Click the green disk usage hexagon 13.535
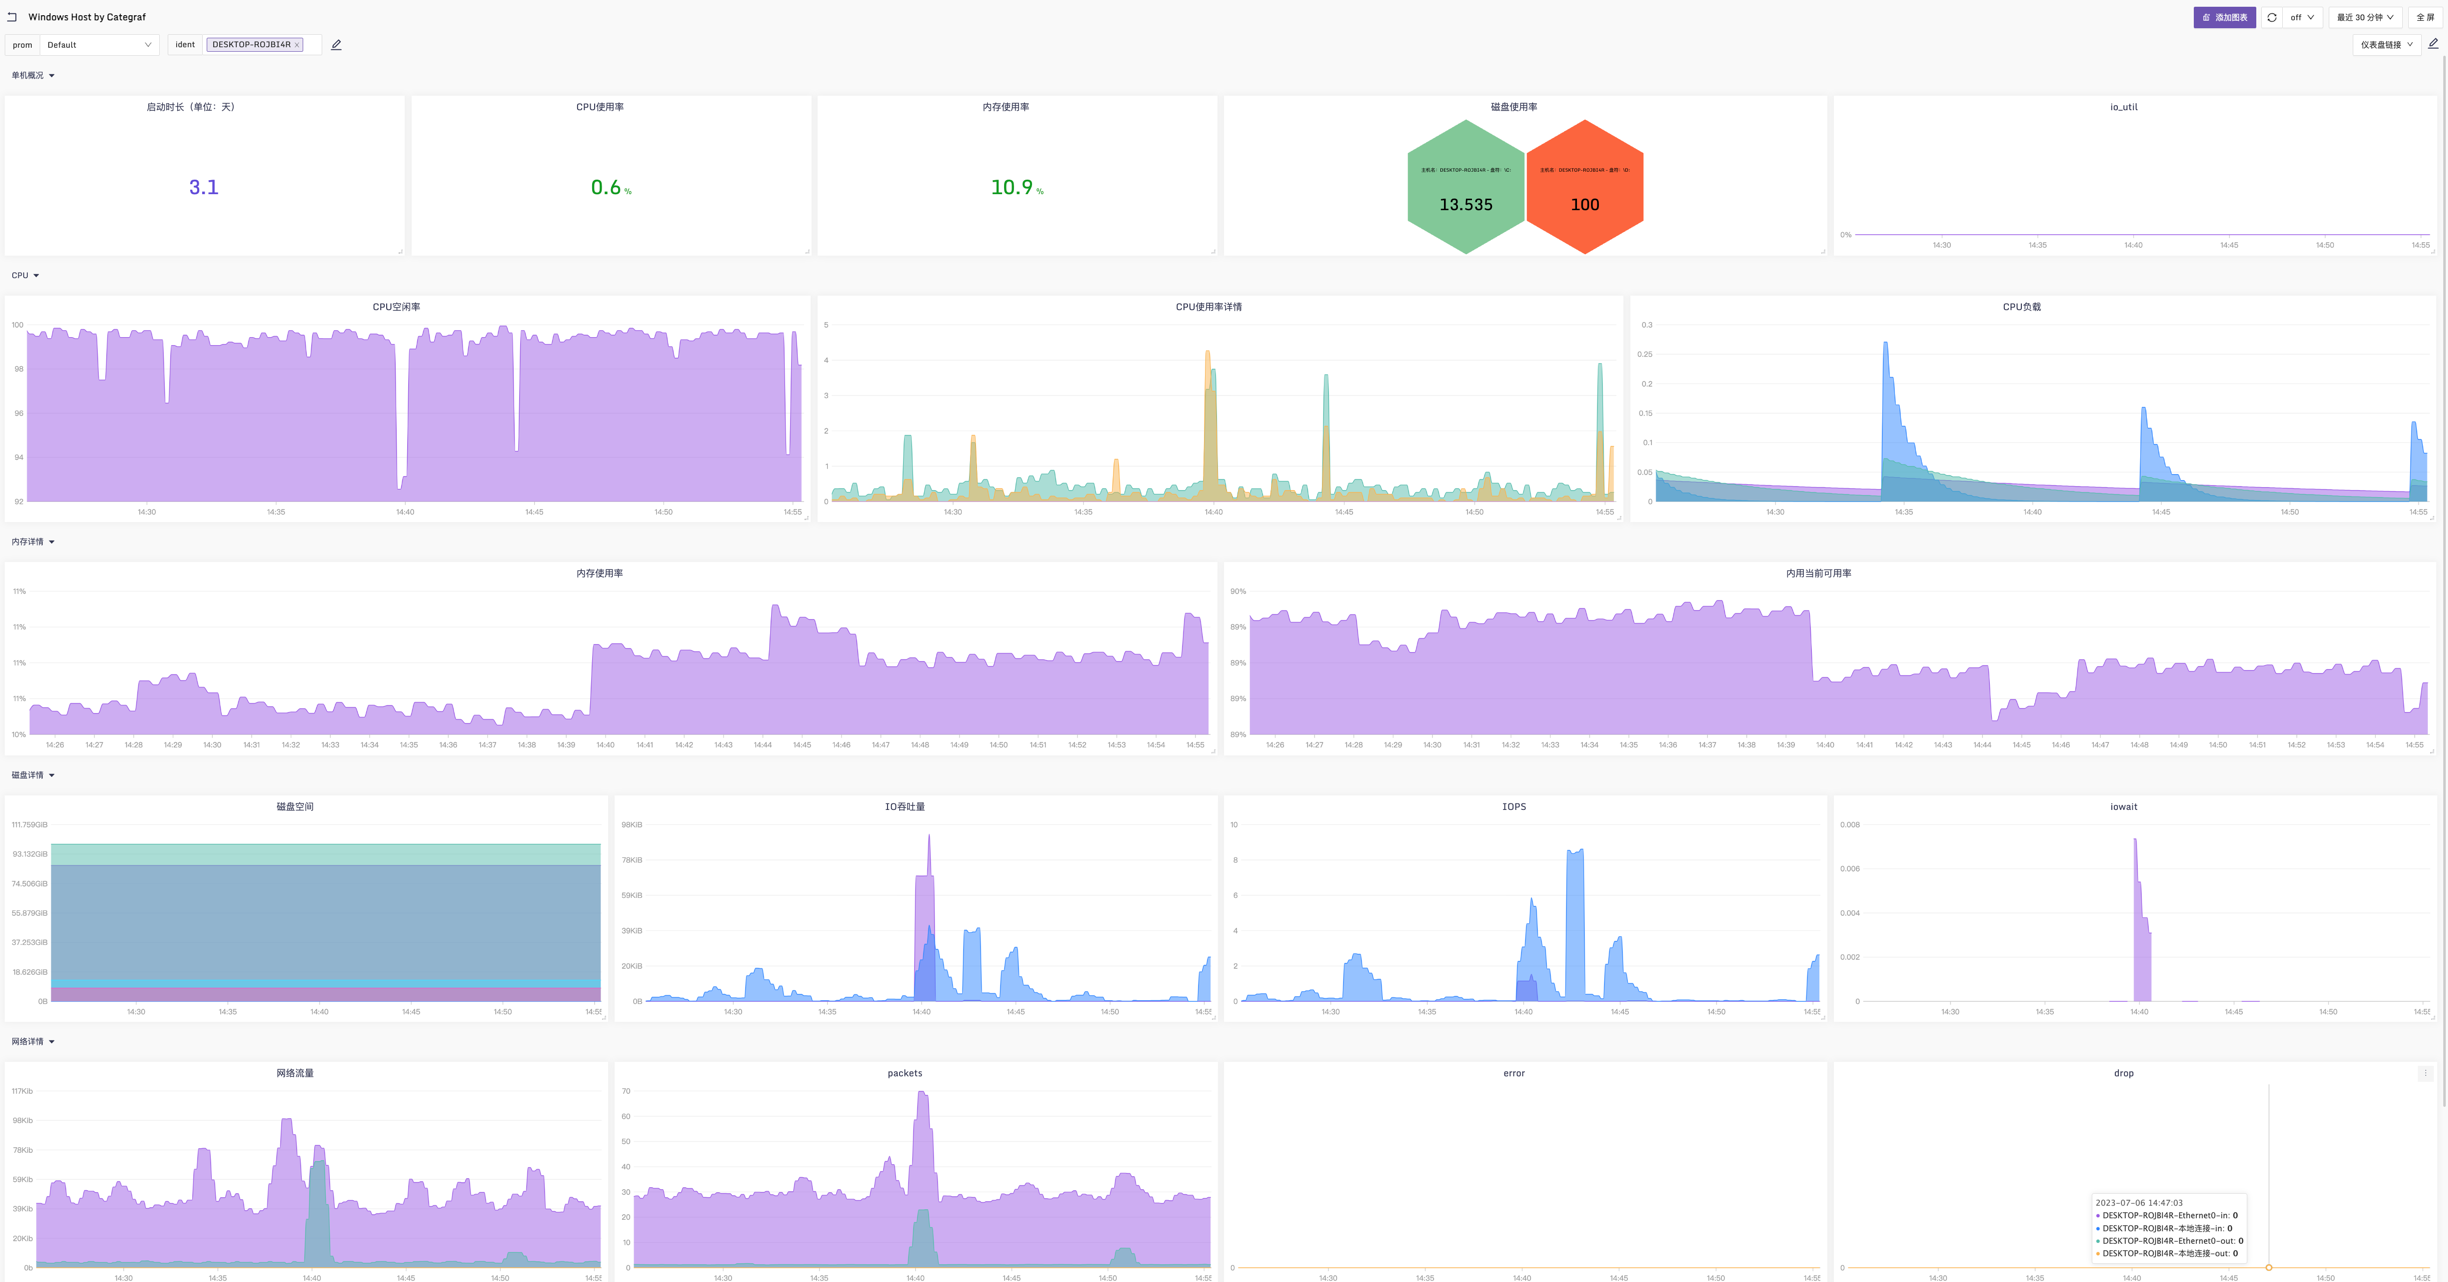The image size is (2448, 1282). tap(1465, 188)
